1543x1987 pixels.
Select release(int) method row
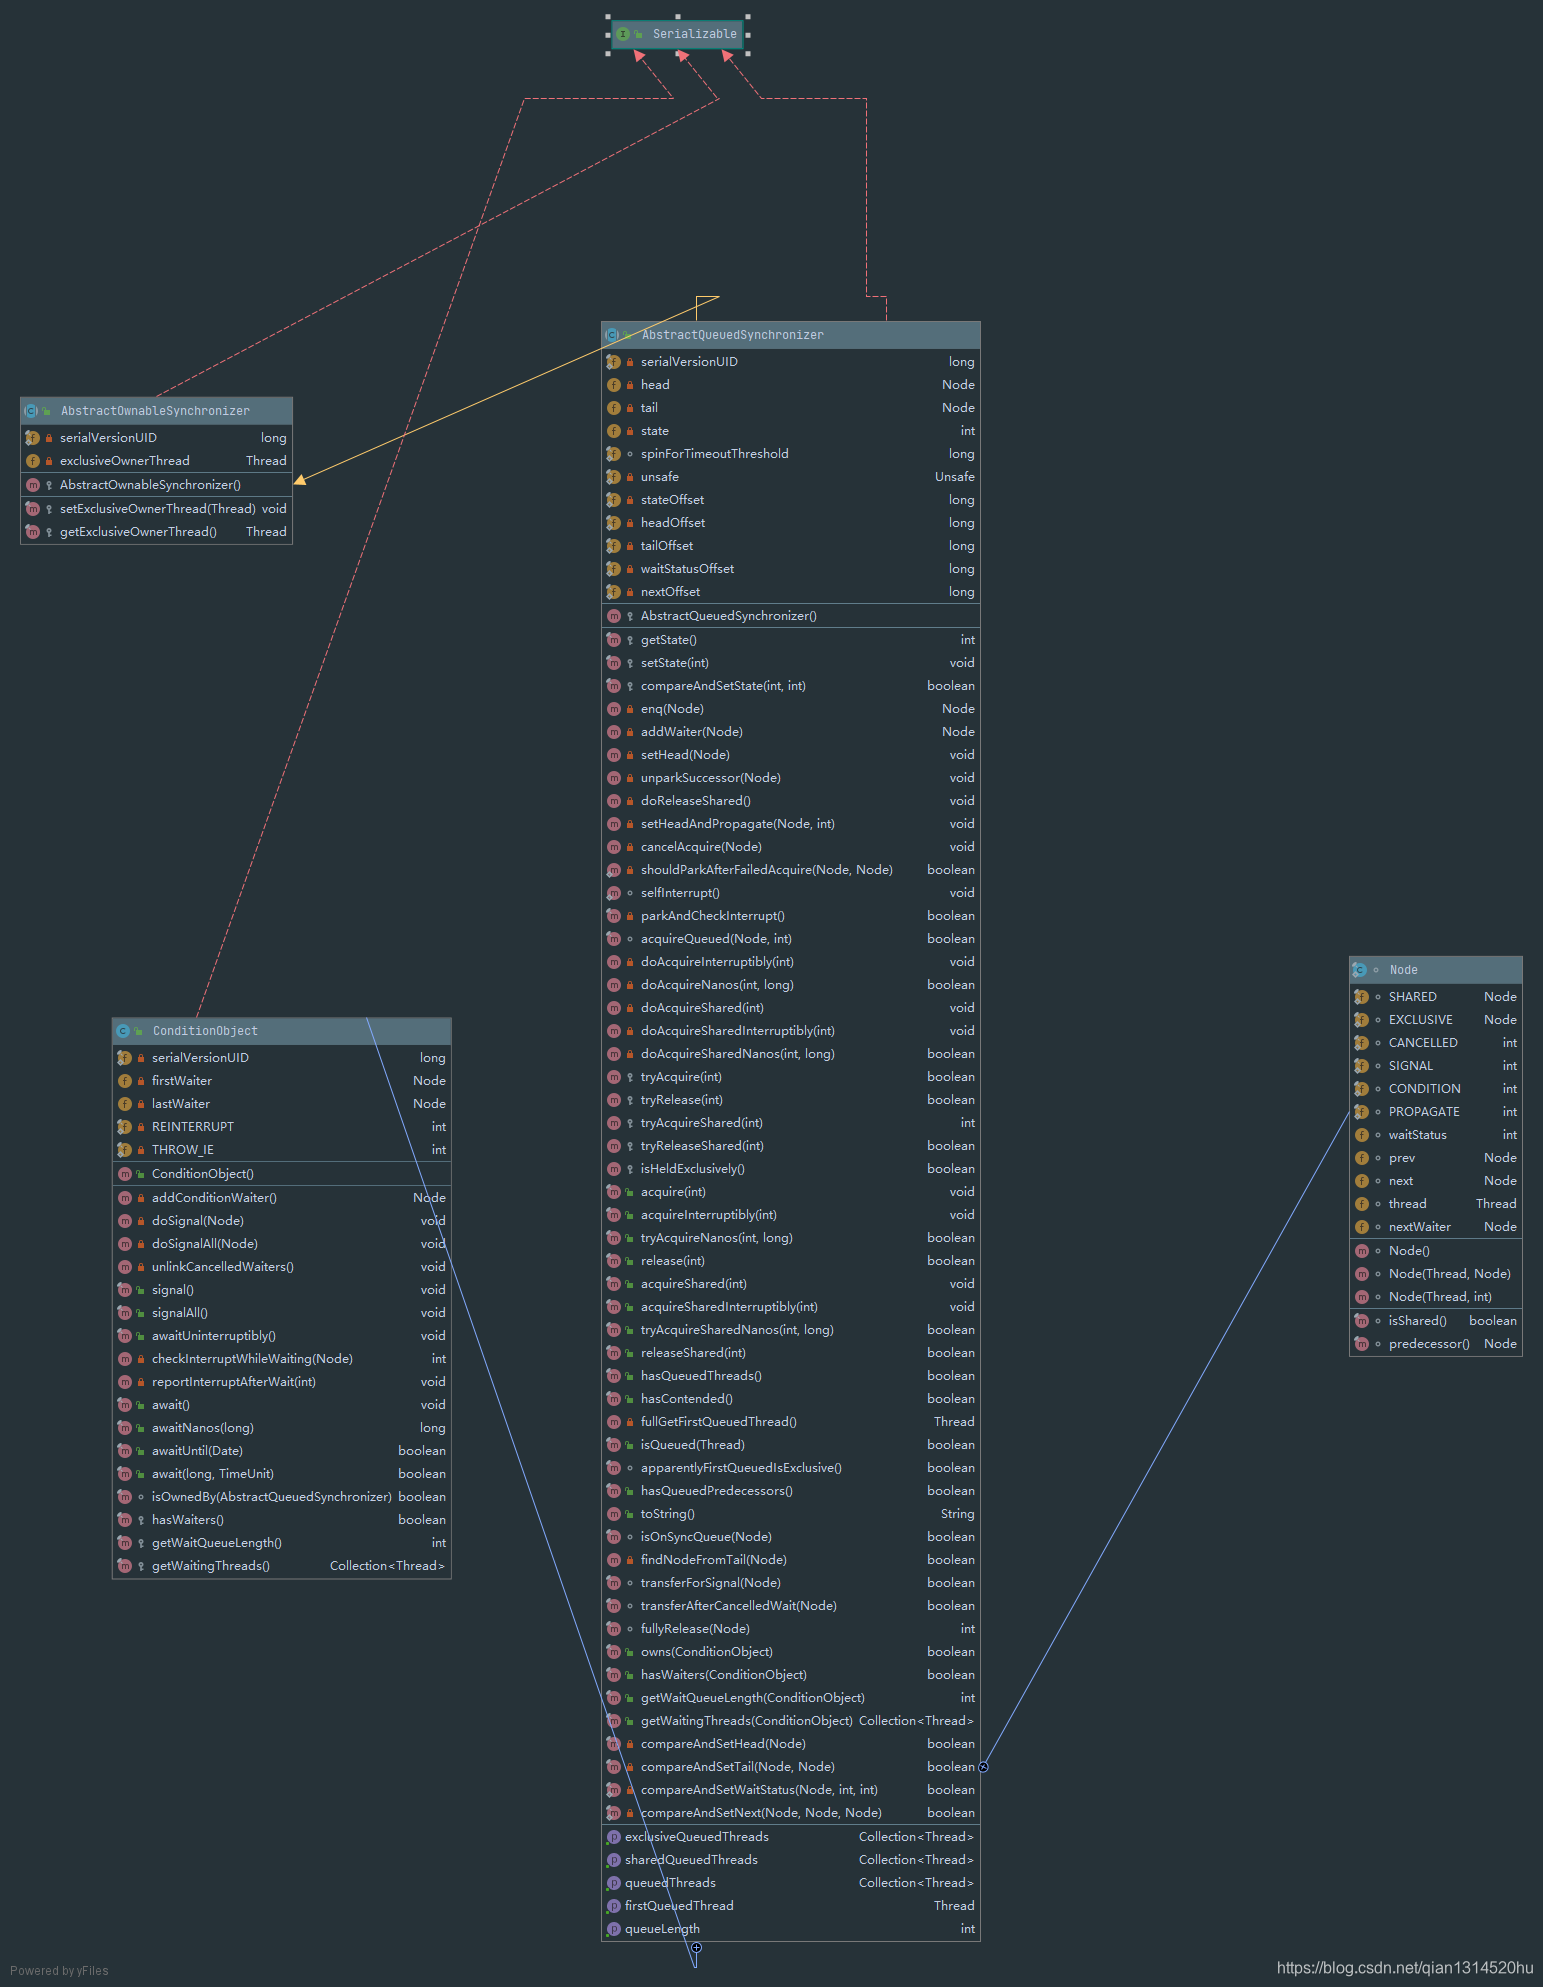tap(790, 1261)
